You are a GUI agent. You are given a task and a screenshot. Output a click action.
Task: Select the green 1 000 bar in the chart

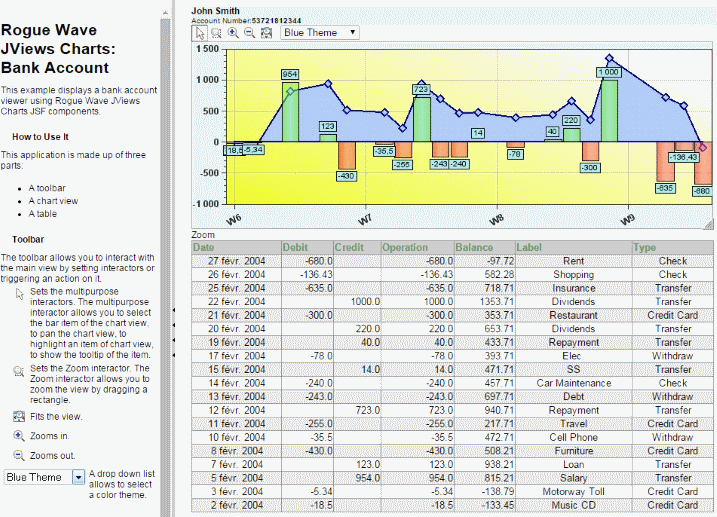click(x=608, y=110)
